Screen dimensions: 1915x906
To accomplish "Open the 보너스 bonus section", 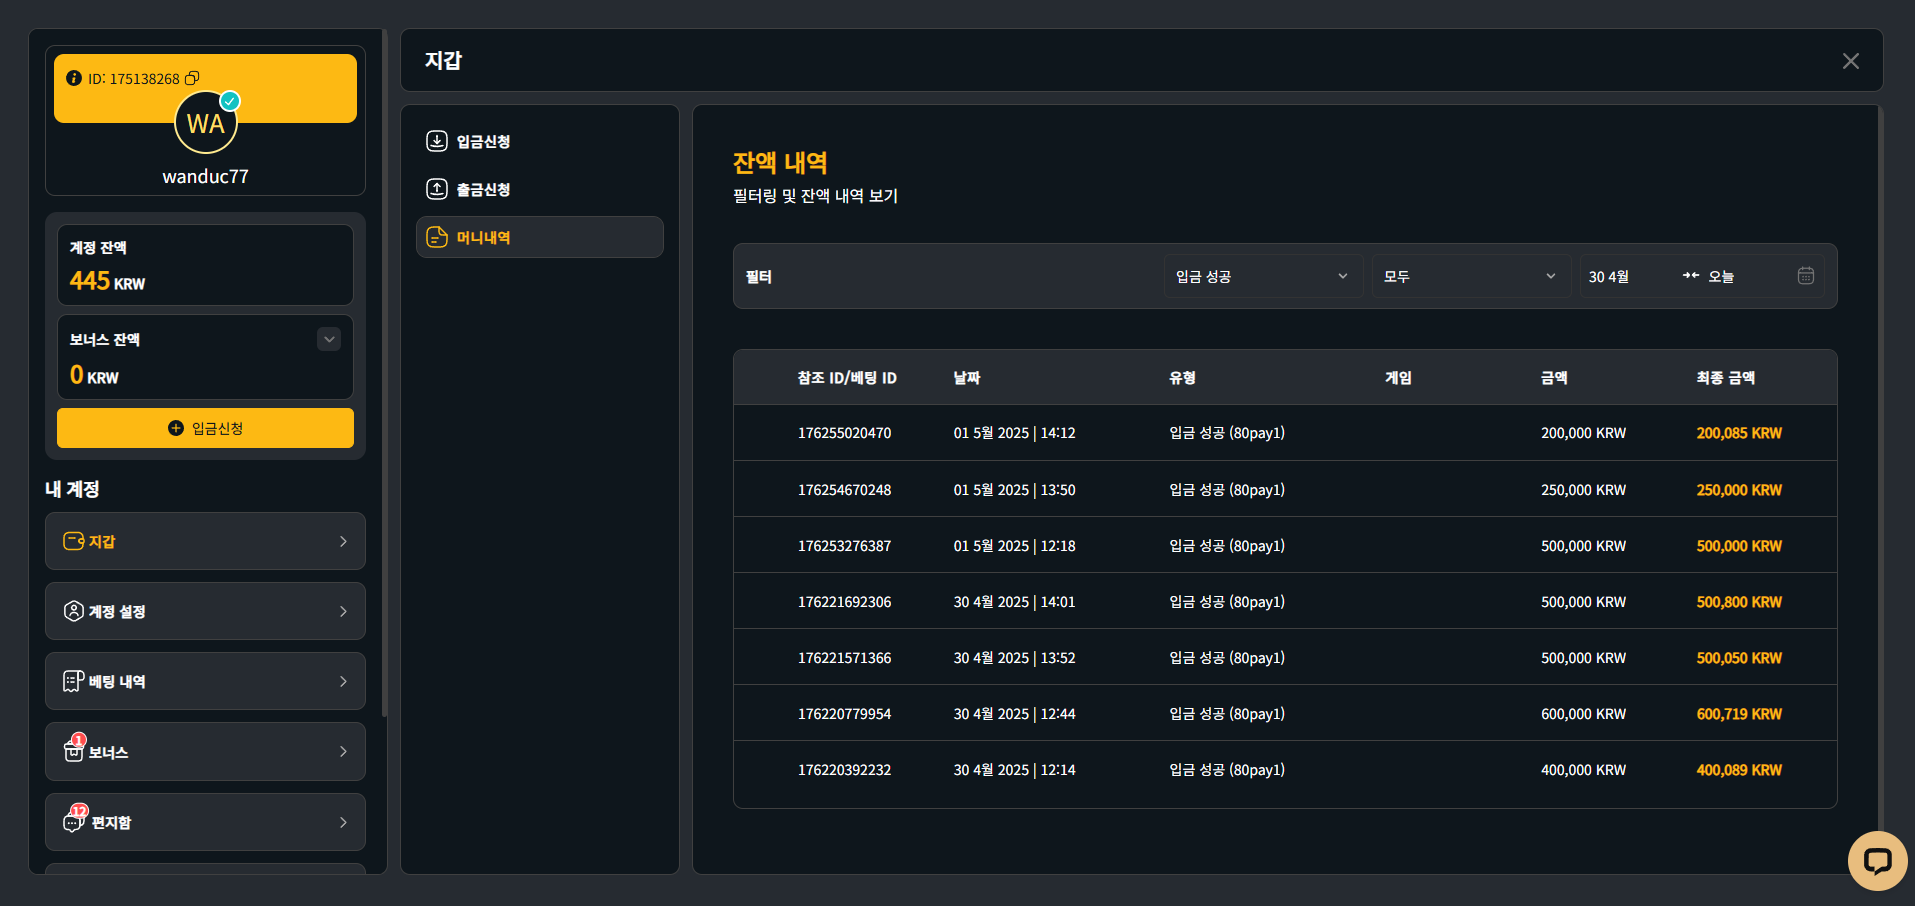I will point(205,752).
